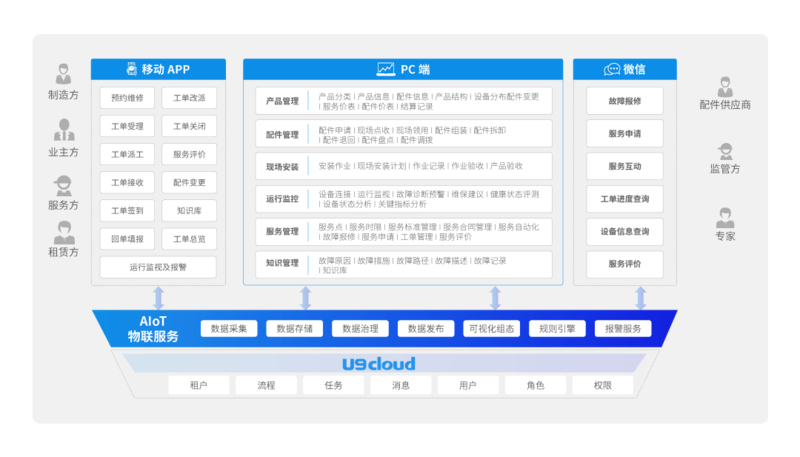Click the PC 端 header text
This screenshot has height=457, width=800.
tap(415, 69)
